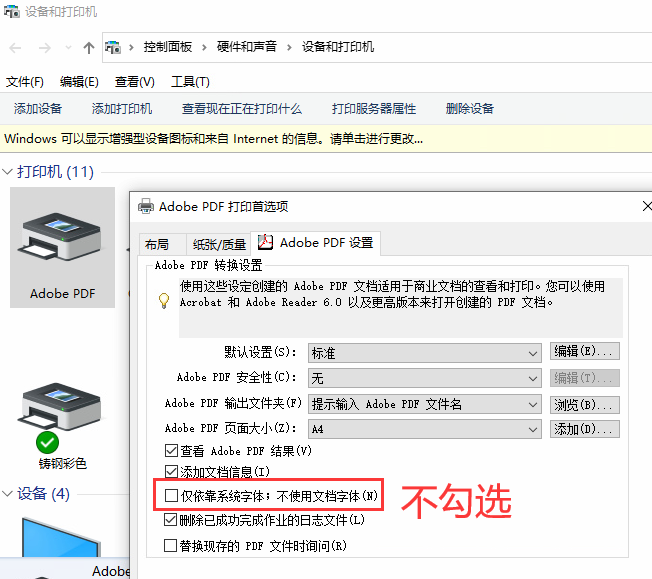
Task: Click 硬件和声音 in the address breadcrumb
Action: [247, 46]
